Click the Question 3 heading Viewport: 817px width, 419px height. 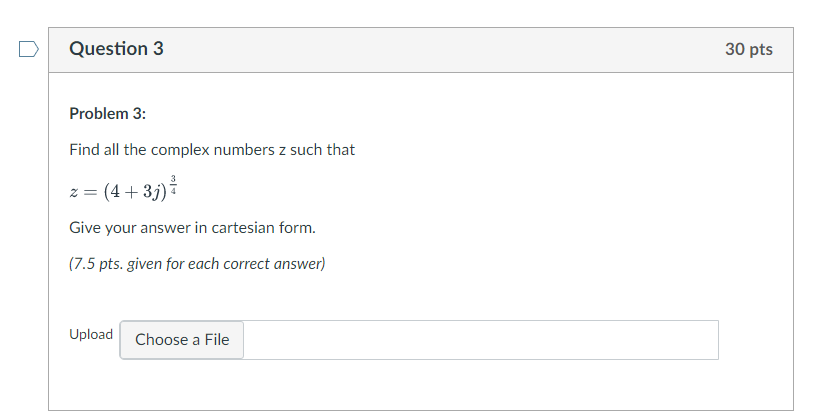click(x=116, y=48)
